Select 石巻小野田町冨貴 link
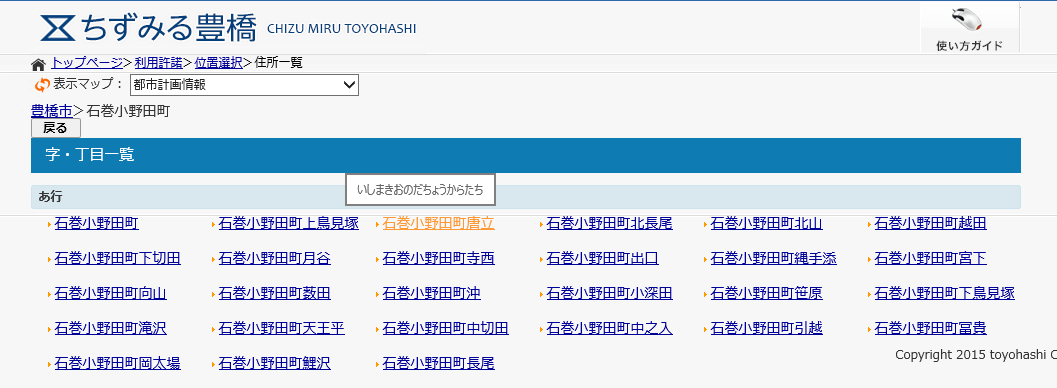The image size is (1057, 388). (x=930, y=328)
